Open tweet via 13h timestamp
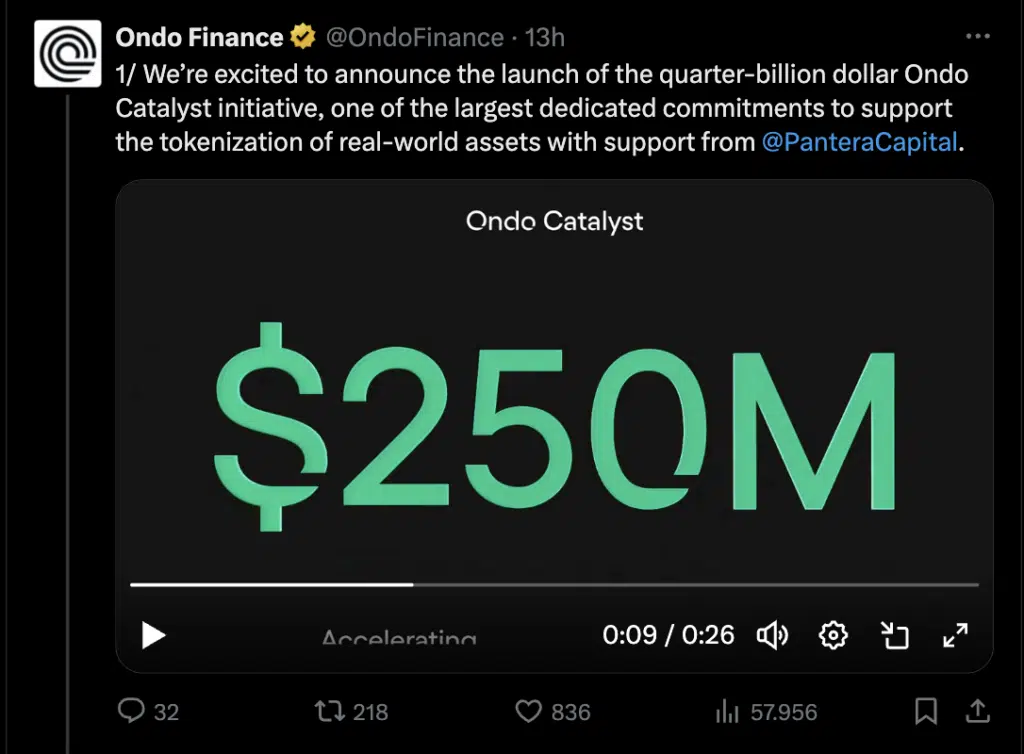 coord(545,38)
